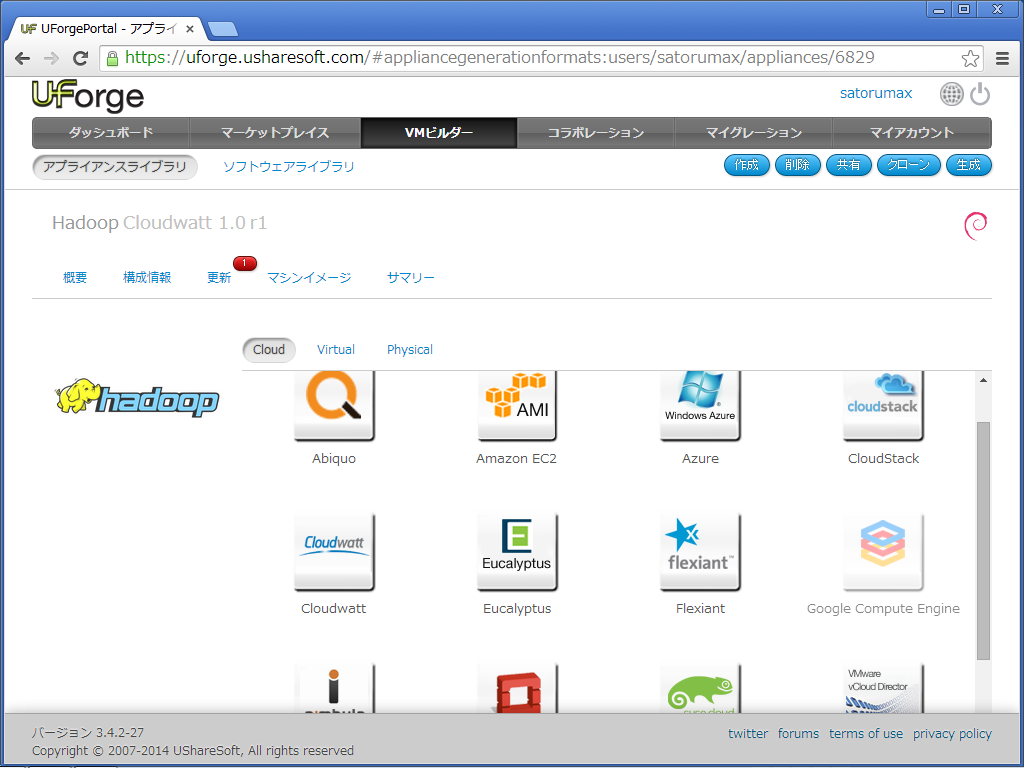The height and width of the screenshot is (768, 1024).
Task: Click the scrollbar up arrow
Action: click(984, 380)
